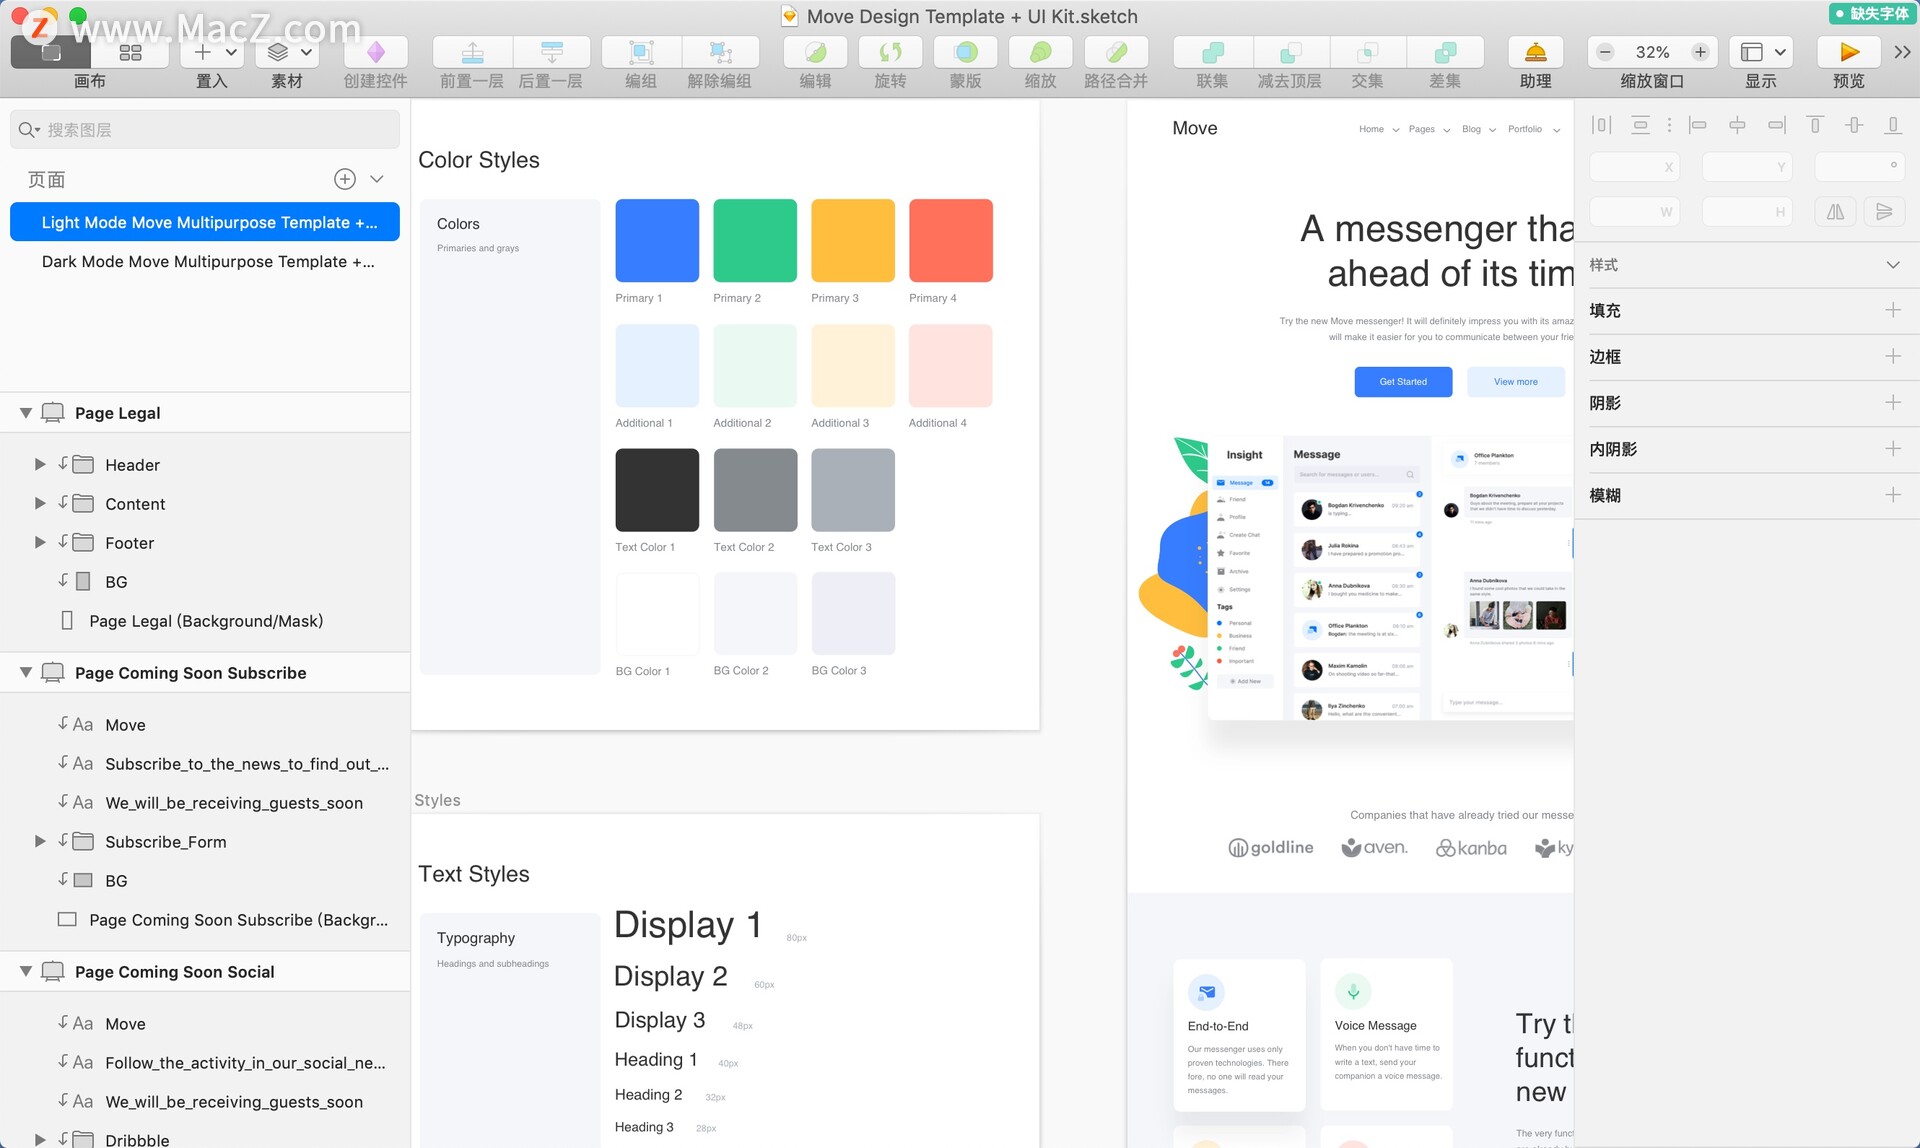Expand the Header layer group

click(40, 464)
